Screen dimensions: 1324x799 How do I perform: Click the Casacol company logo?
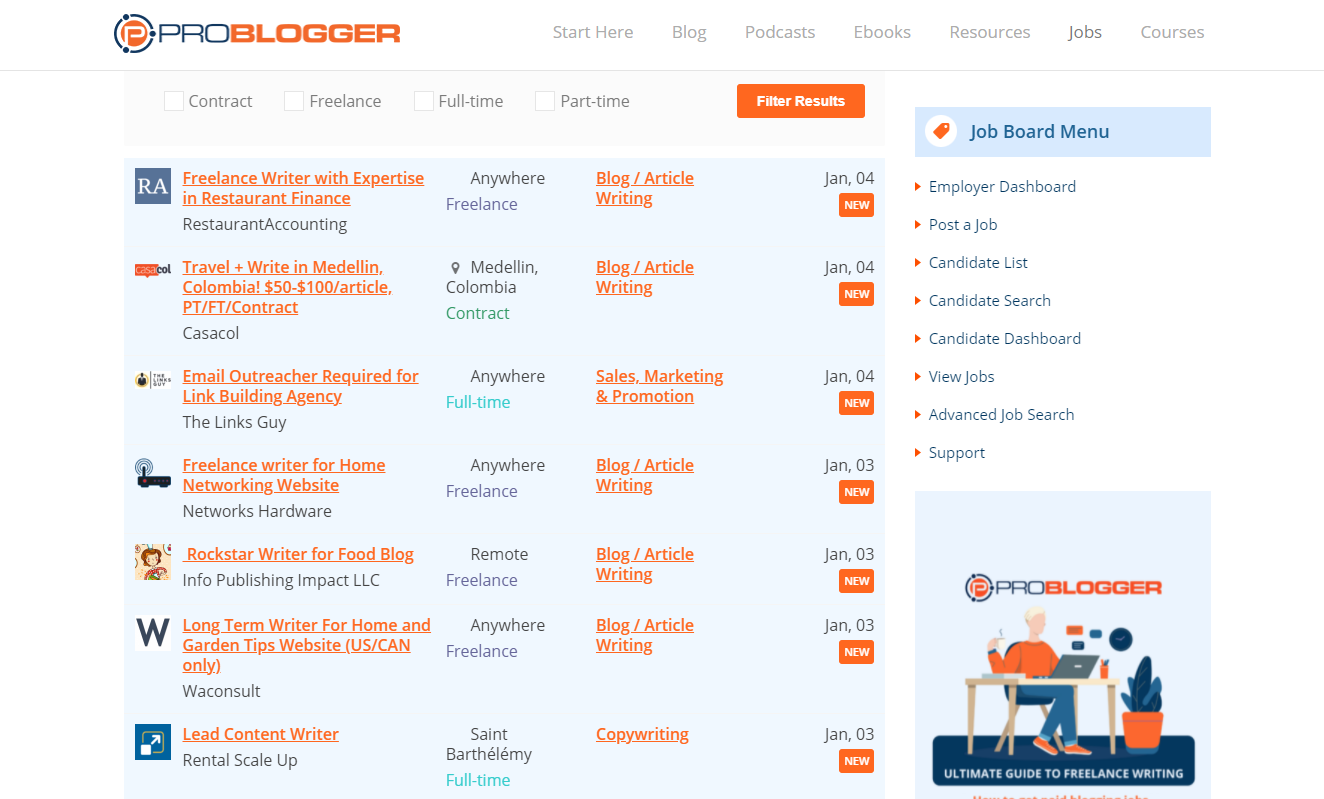(153, 270)
